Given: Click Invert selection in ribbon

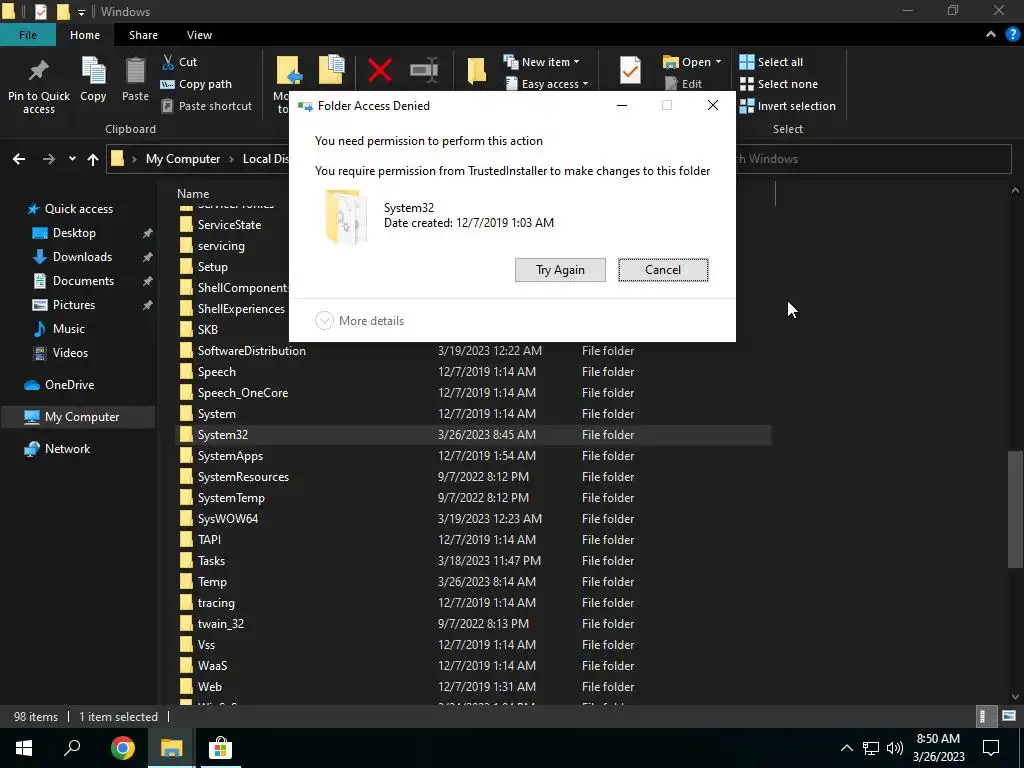Looking at the screenshot, I should tap(788, 106).
